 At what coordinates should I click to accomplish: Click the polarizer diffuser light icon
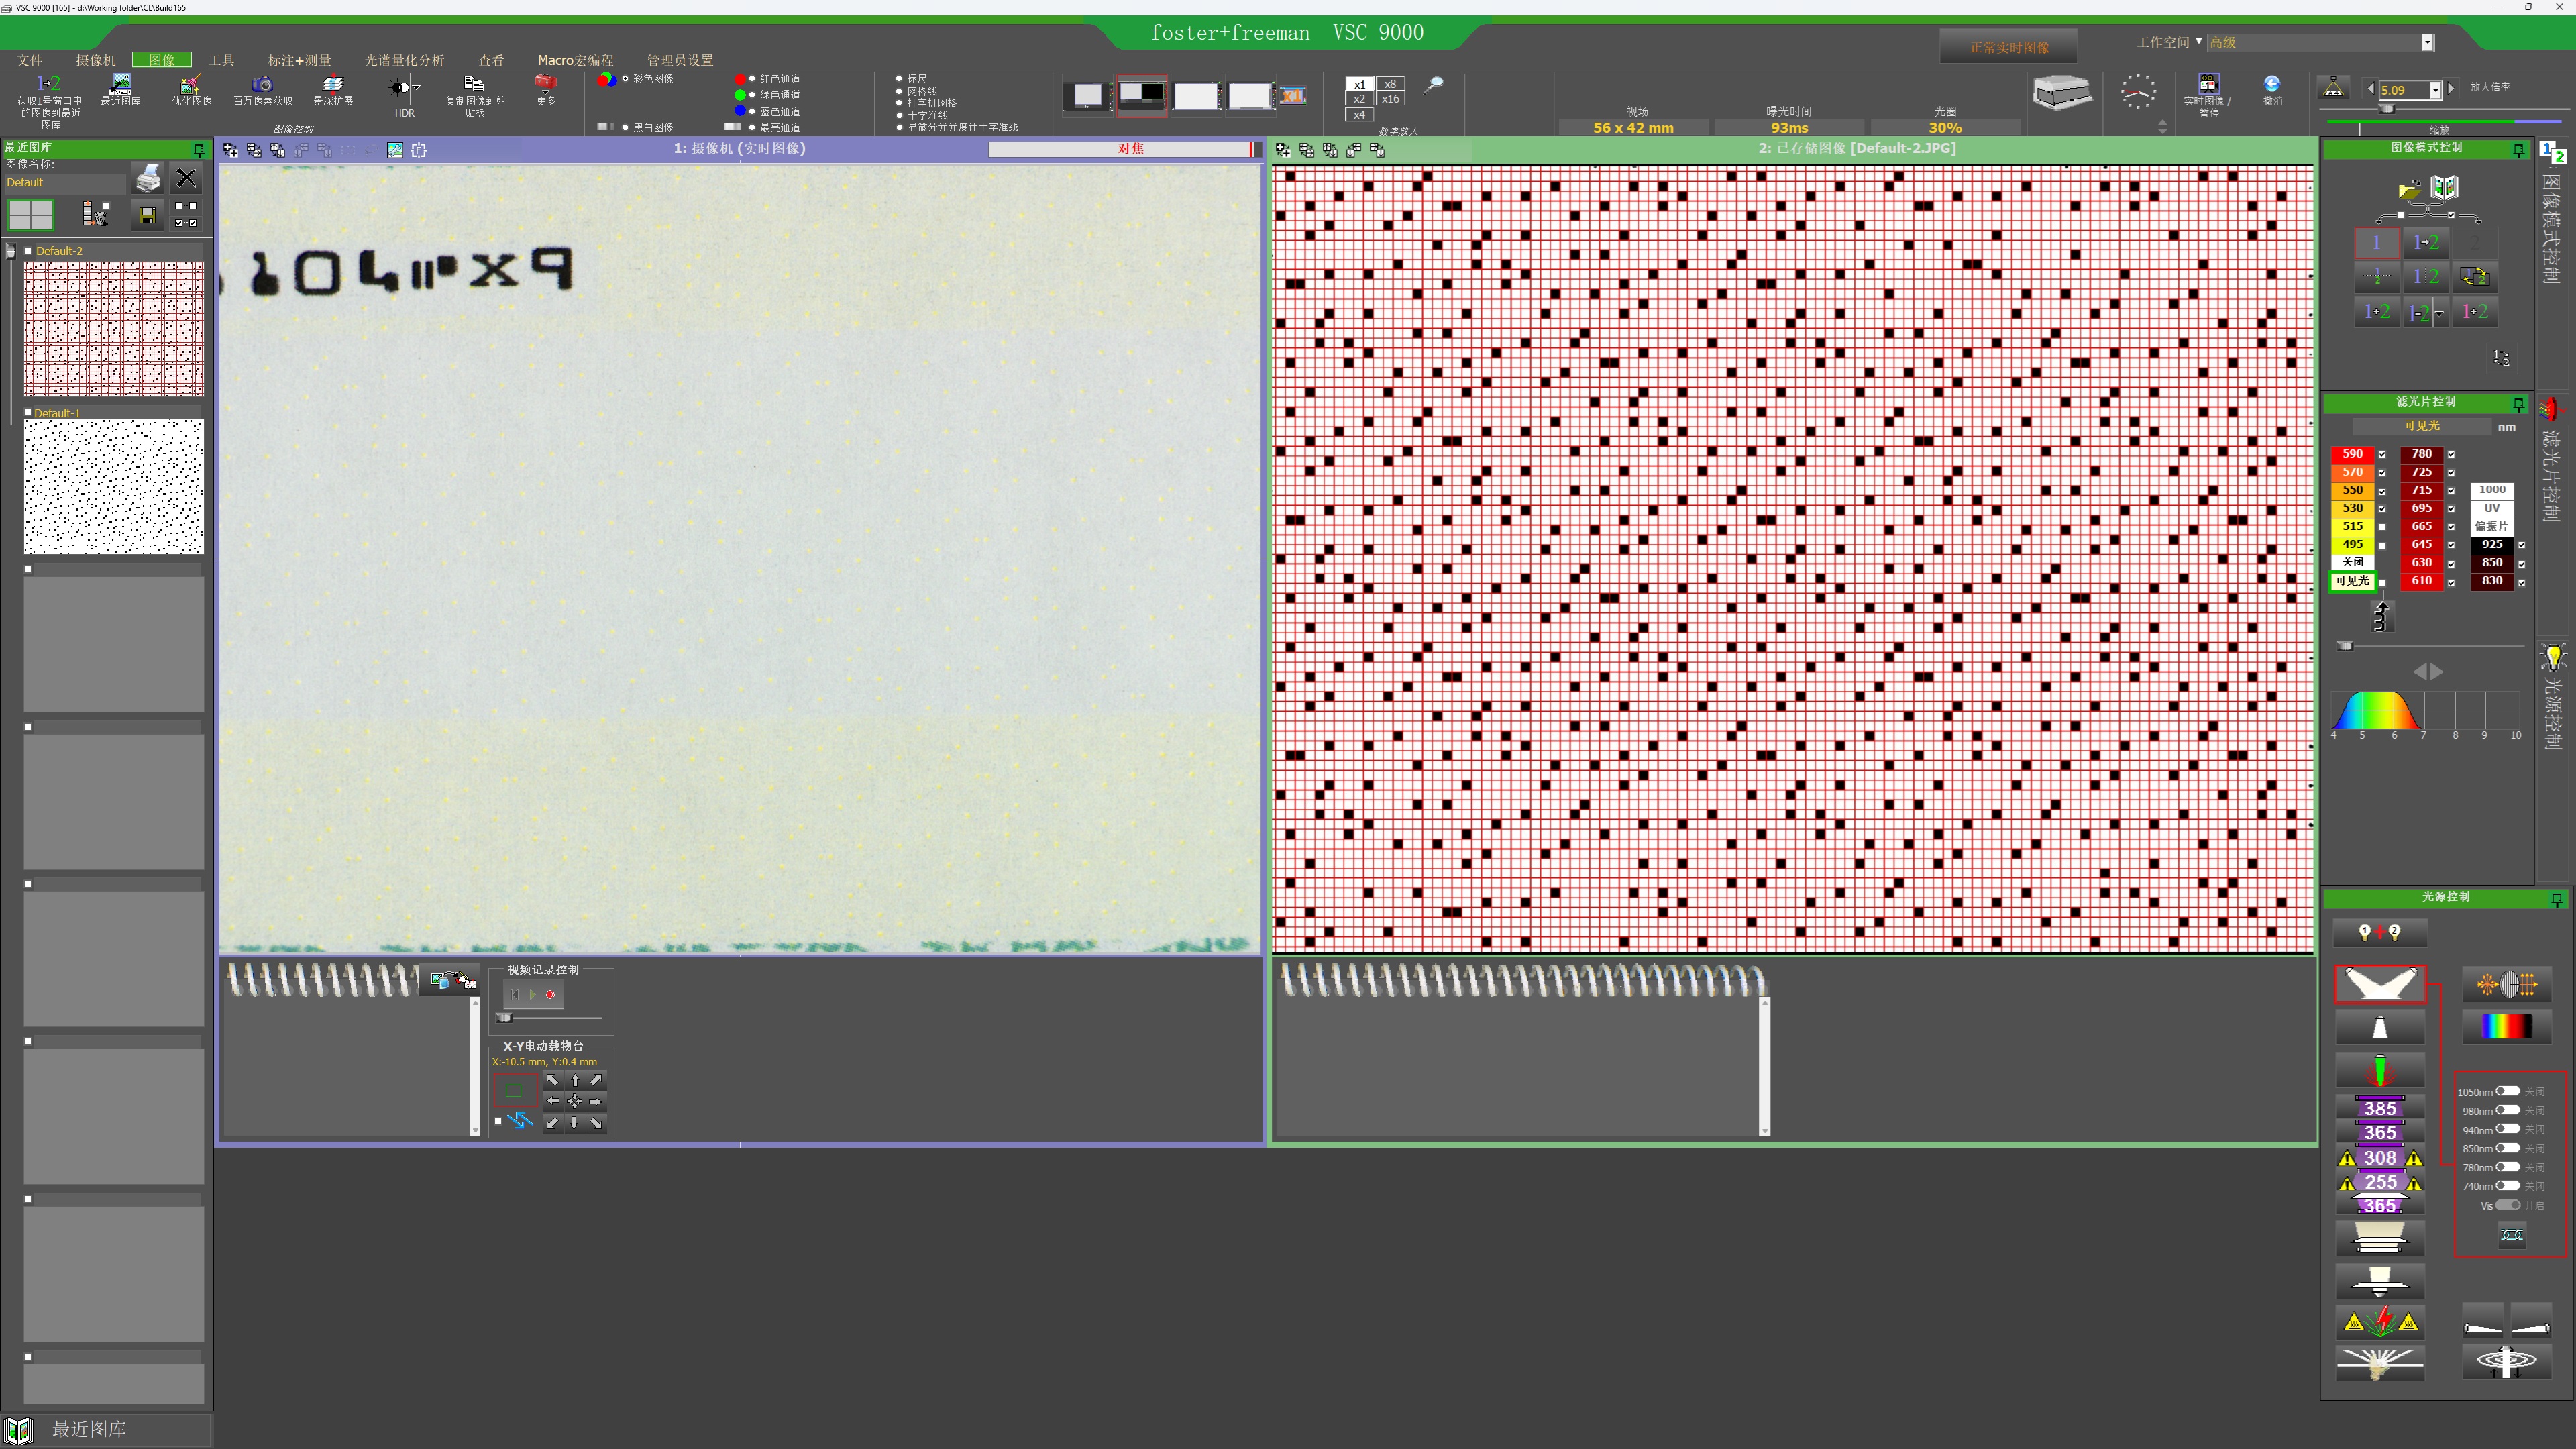click(2506, 985)
